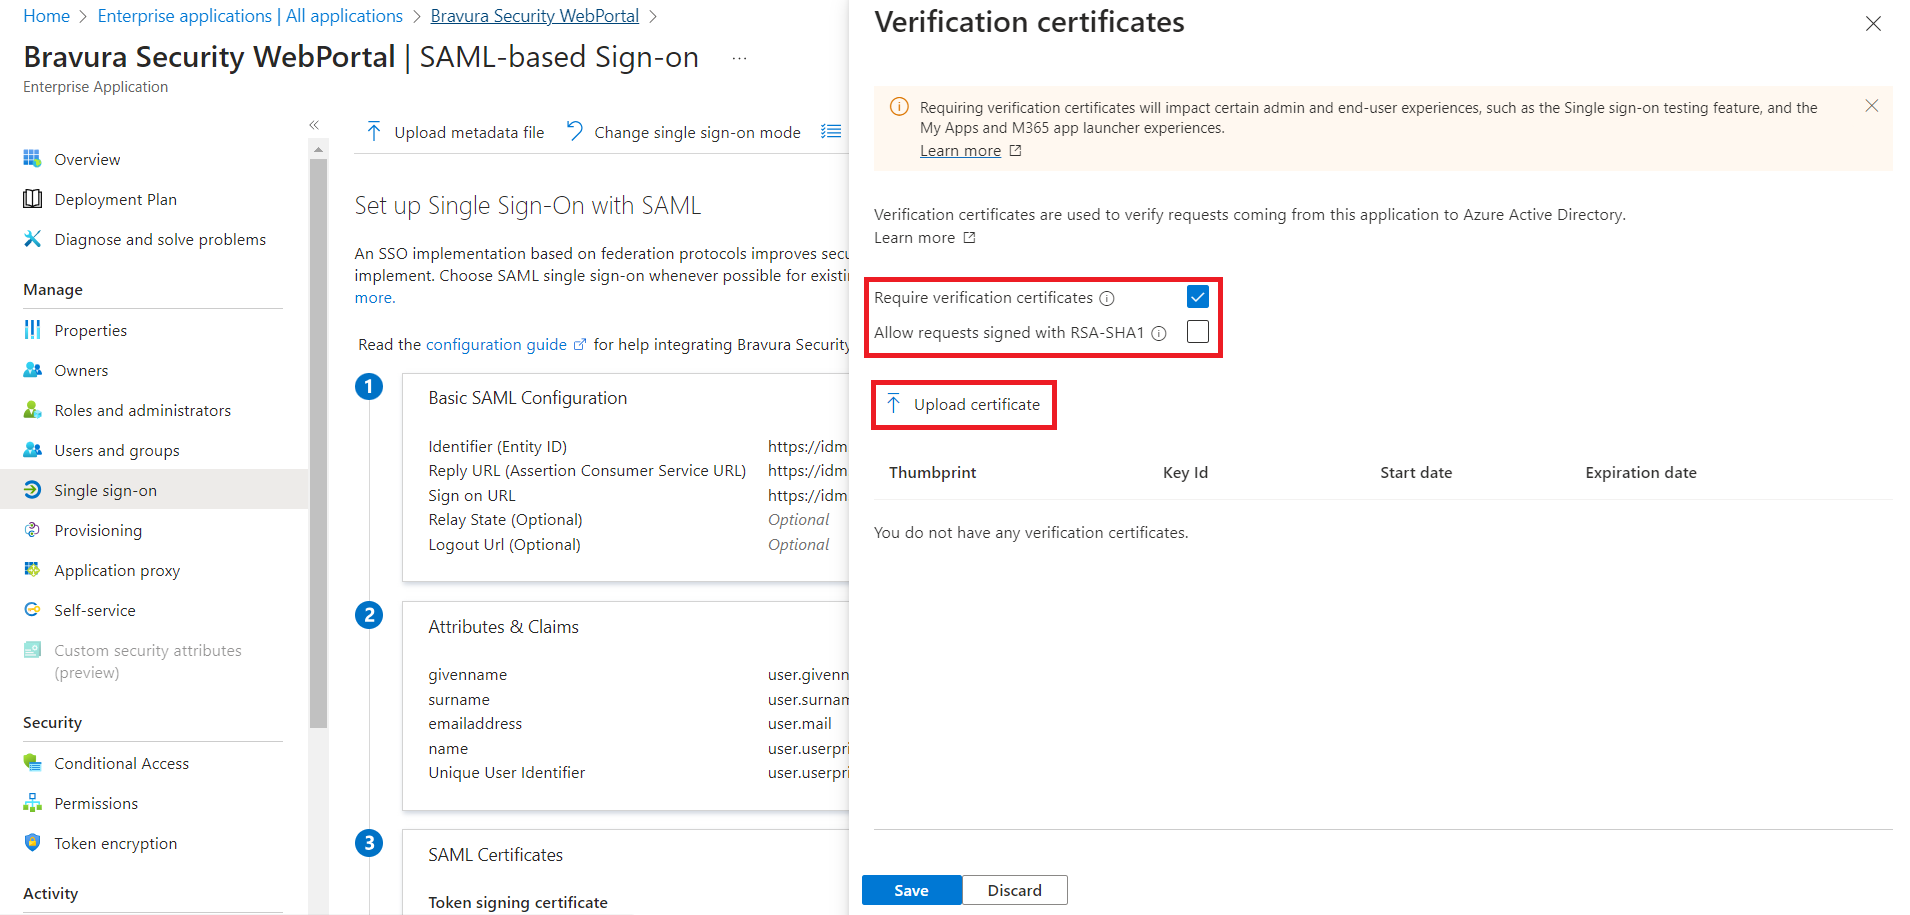Select the Conditional Access icon

(33, 762)
